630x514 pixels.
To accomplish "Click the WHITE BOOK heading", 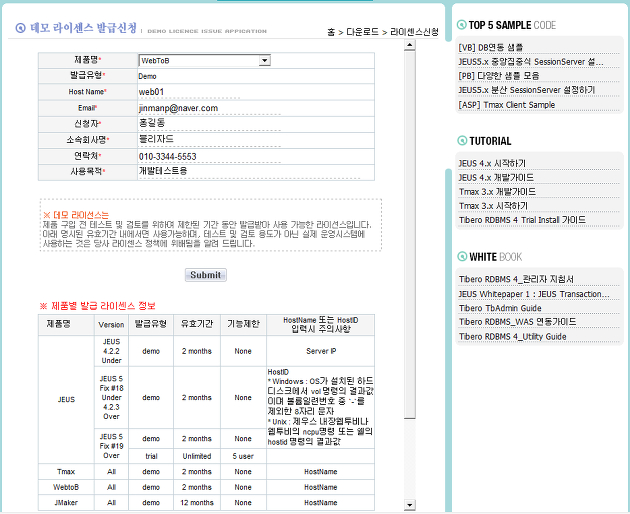I will point(496,257).
